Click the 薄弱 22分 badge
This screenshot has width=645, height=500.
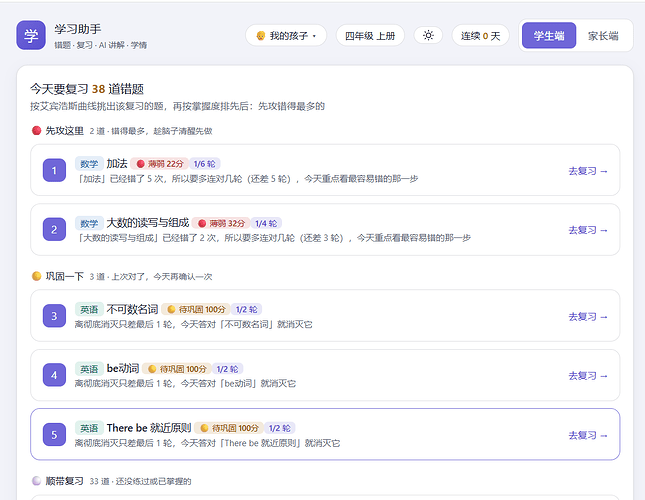(x=160, y=164)
